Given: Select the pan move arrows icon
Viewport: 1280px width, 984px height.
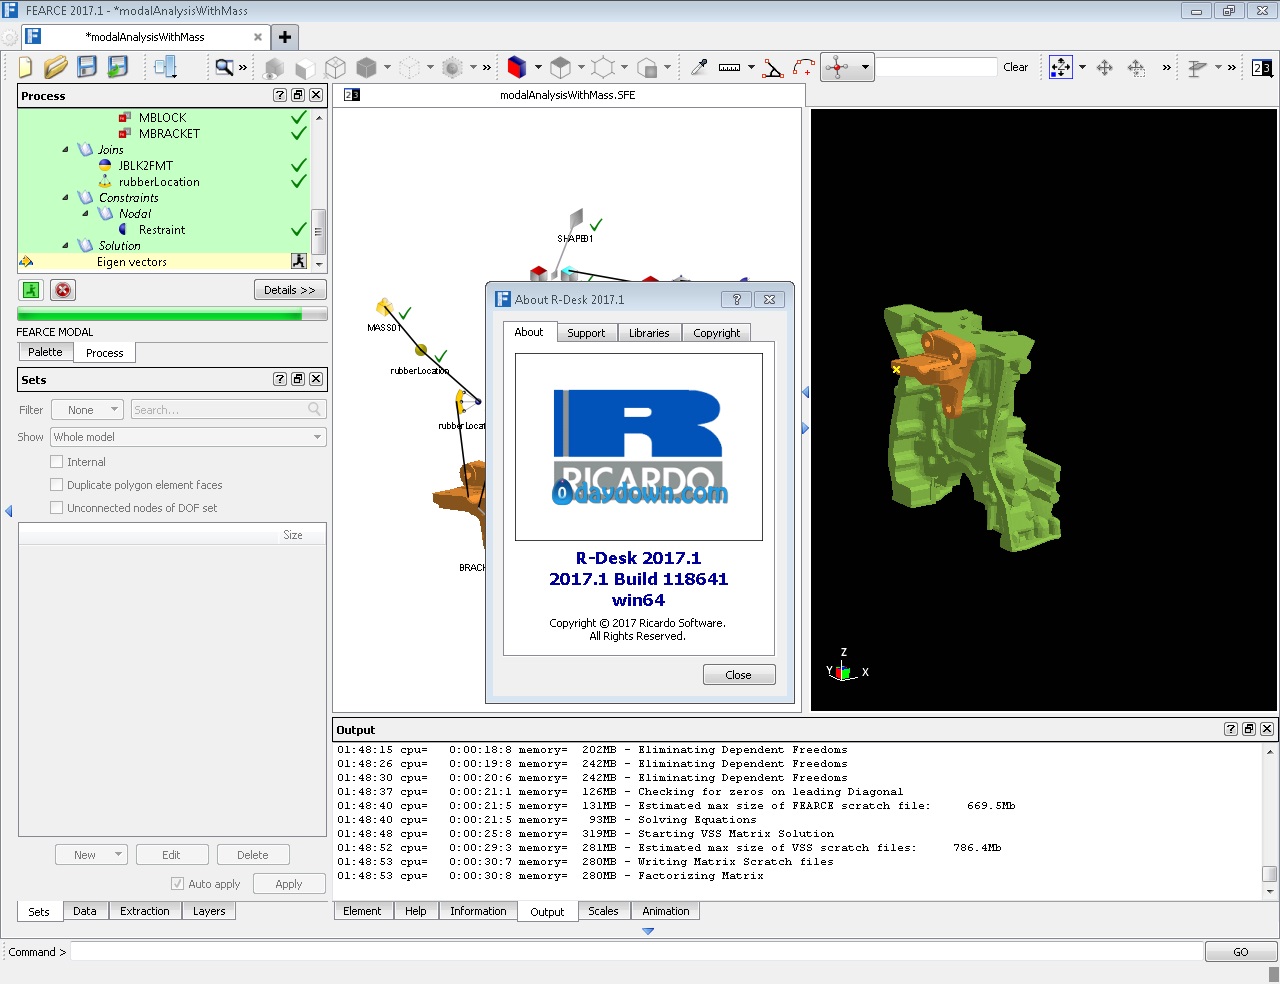Looking at the screenshot, I should click(1105, 67).
